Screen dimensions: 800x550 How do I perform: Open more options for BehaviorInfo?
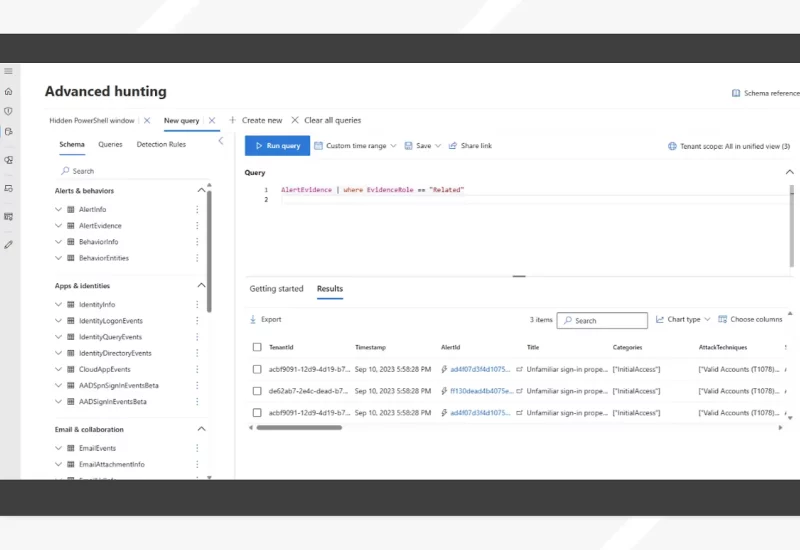[197, 242]
